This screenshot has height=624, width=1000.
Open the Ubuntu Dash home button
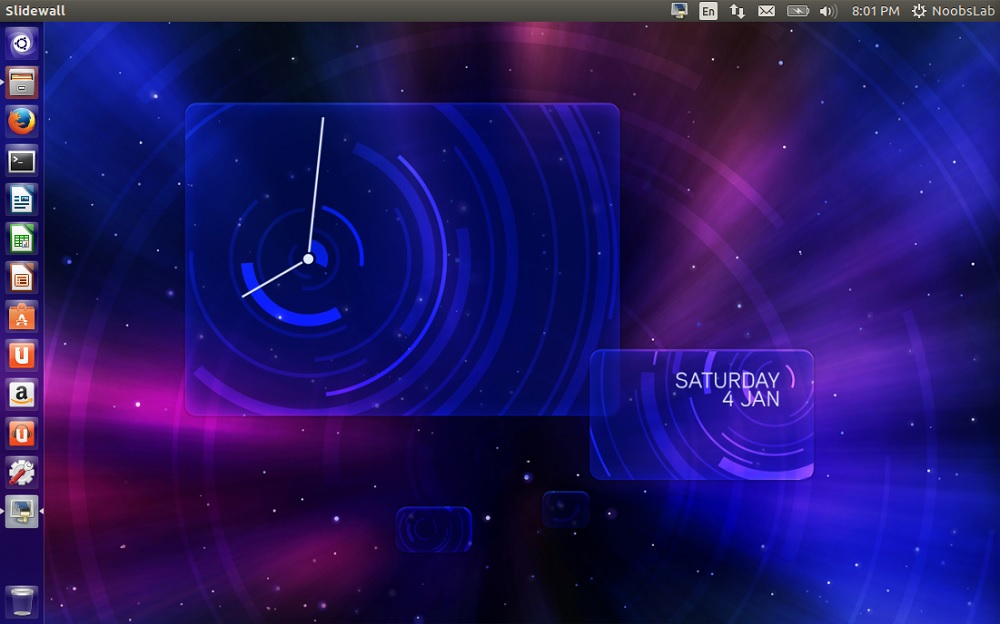click(x=22, y=43)
